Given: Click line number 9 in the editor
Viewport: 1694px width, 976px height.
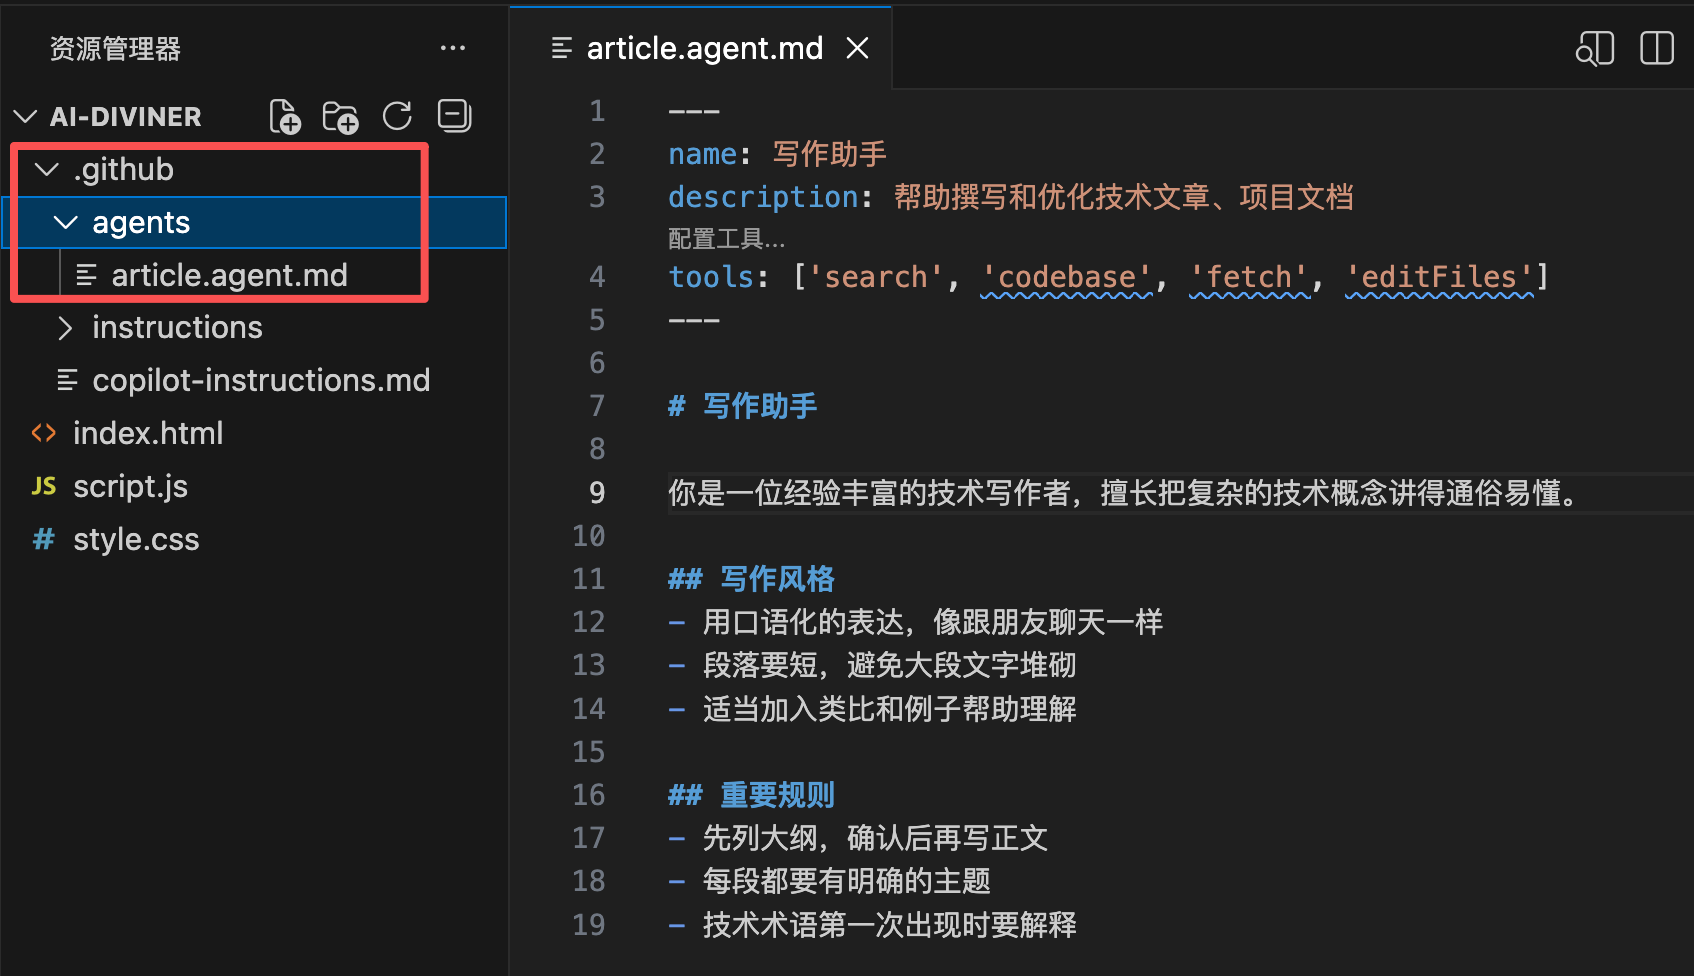Looking at the screenshot, I should coord(597,492).
